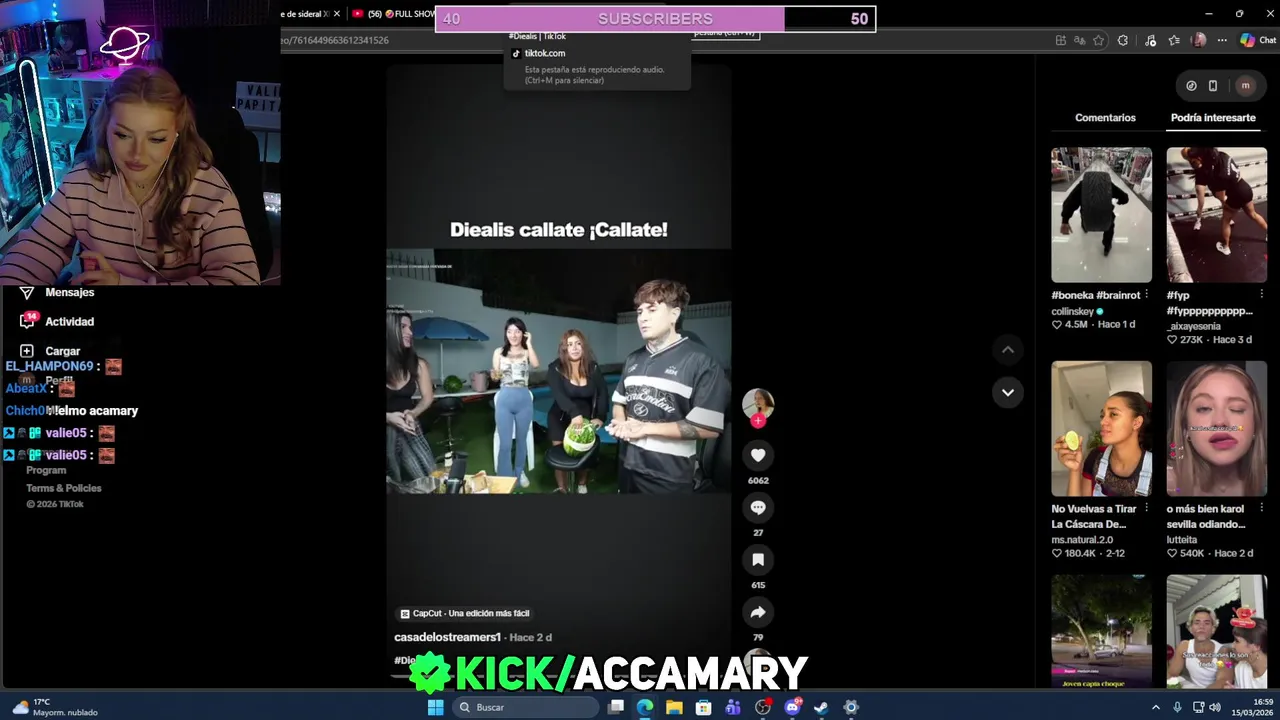Open the lutteita author link
The width and height of the screenshot is (1280, 720).
[x=1182, y=540]
